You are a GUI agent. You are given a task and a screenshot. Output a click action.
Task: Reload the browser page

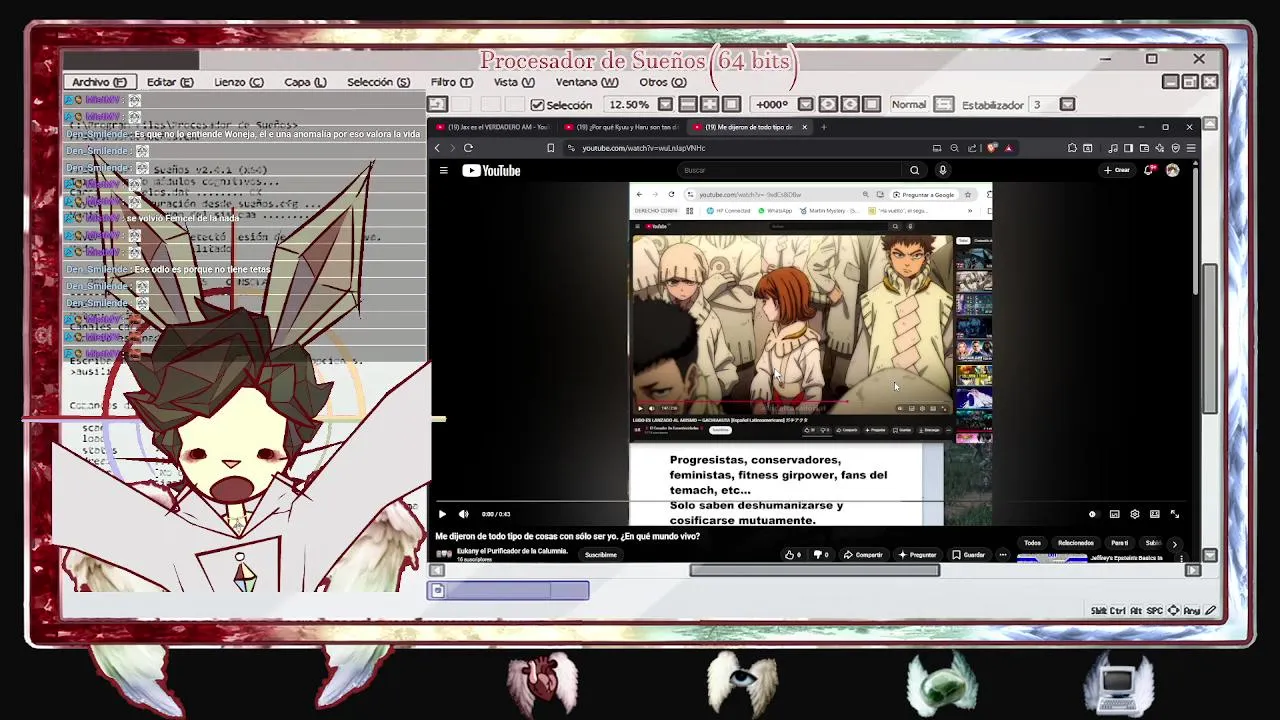coord(468,148)
